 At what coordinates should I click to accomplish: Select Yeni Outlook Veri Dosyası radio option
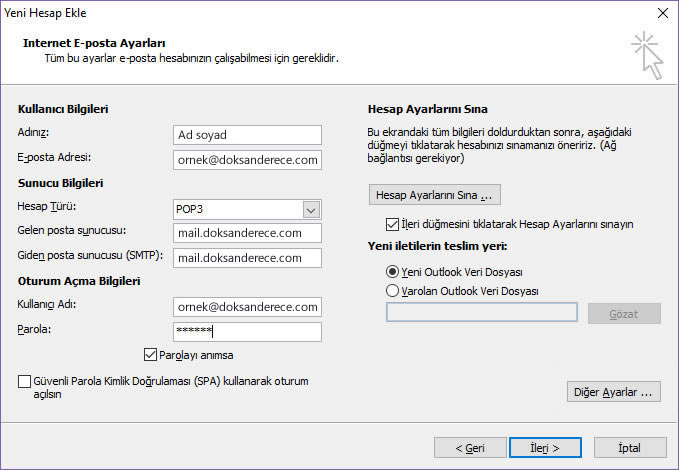pos(392,272)
